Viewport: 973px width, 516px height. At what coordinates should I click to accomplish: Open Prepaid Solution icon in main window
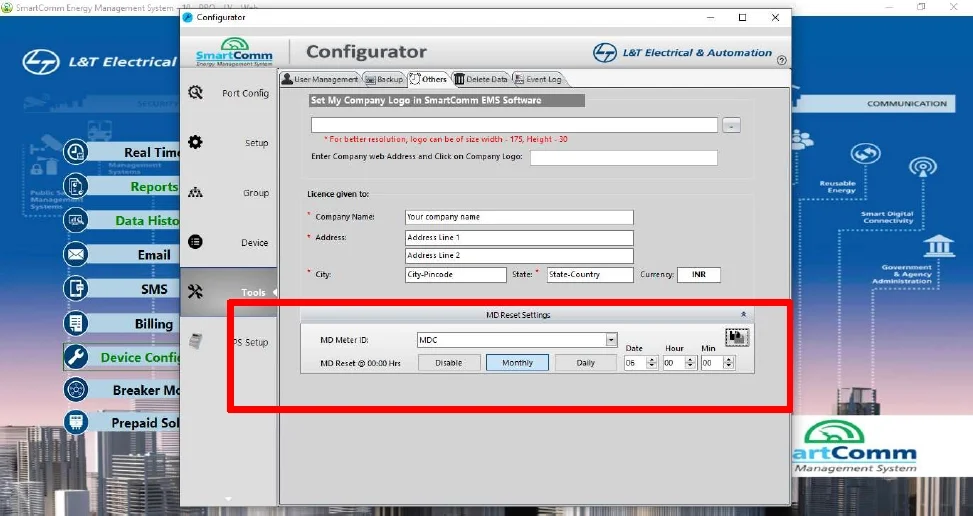pos(76,422)
